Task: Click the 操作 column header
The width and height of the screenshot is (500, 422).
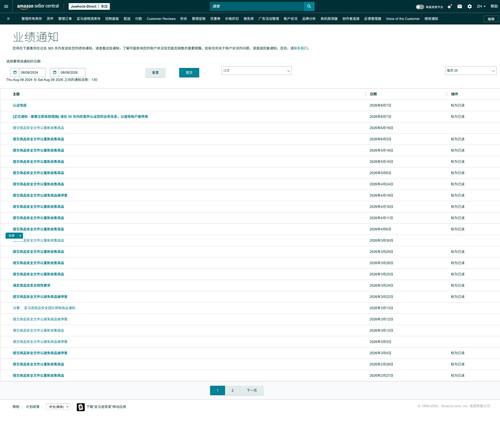Action: pyautogui.click(x=454, y=94)
